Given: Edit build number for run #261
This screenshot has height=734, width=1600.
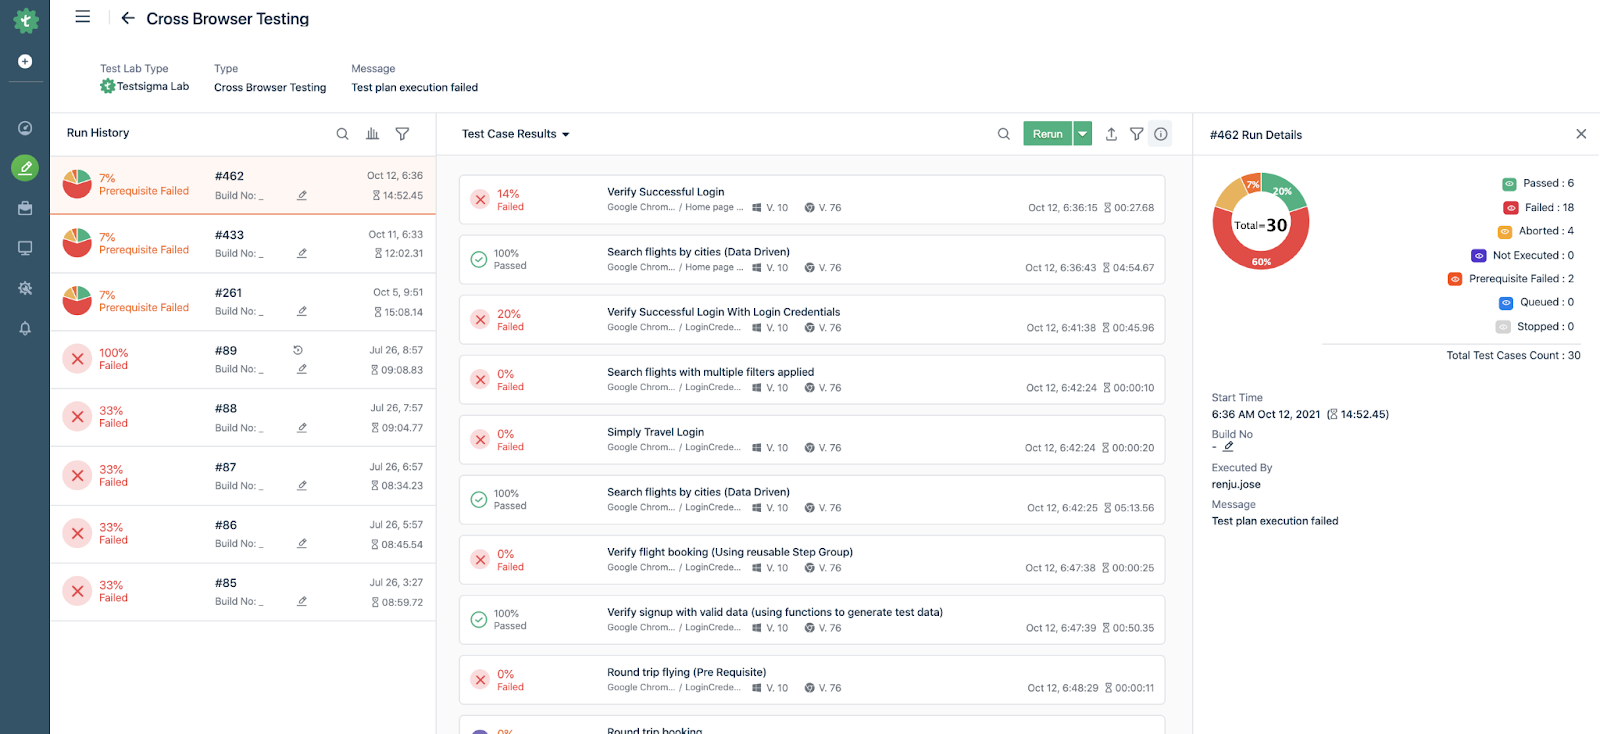Looking at the screenshot, I should tap(302, 312).
